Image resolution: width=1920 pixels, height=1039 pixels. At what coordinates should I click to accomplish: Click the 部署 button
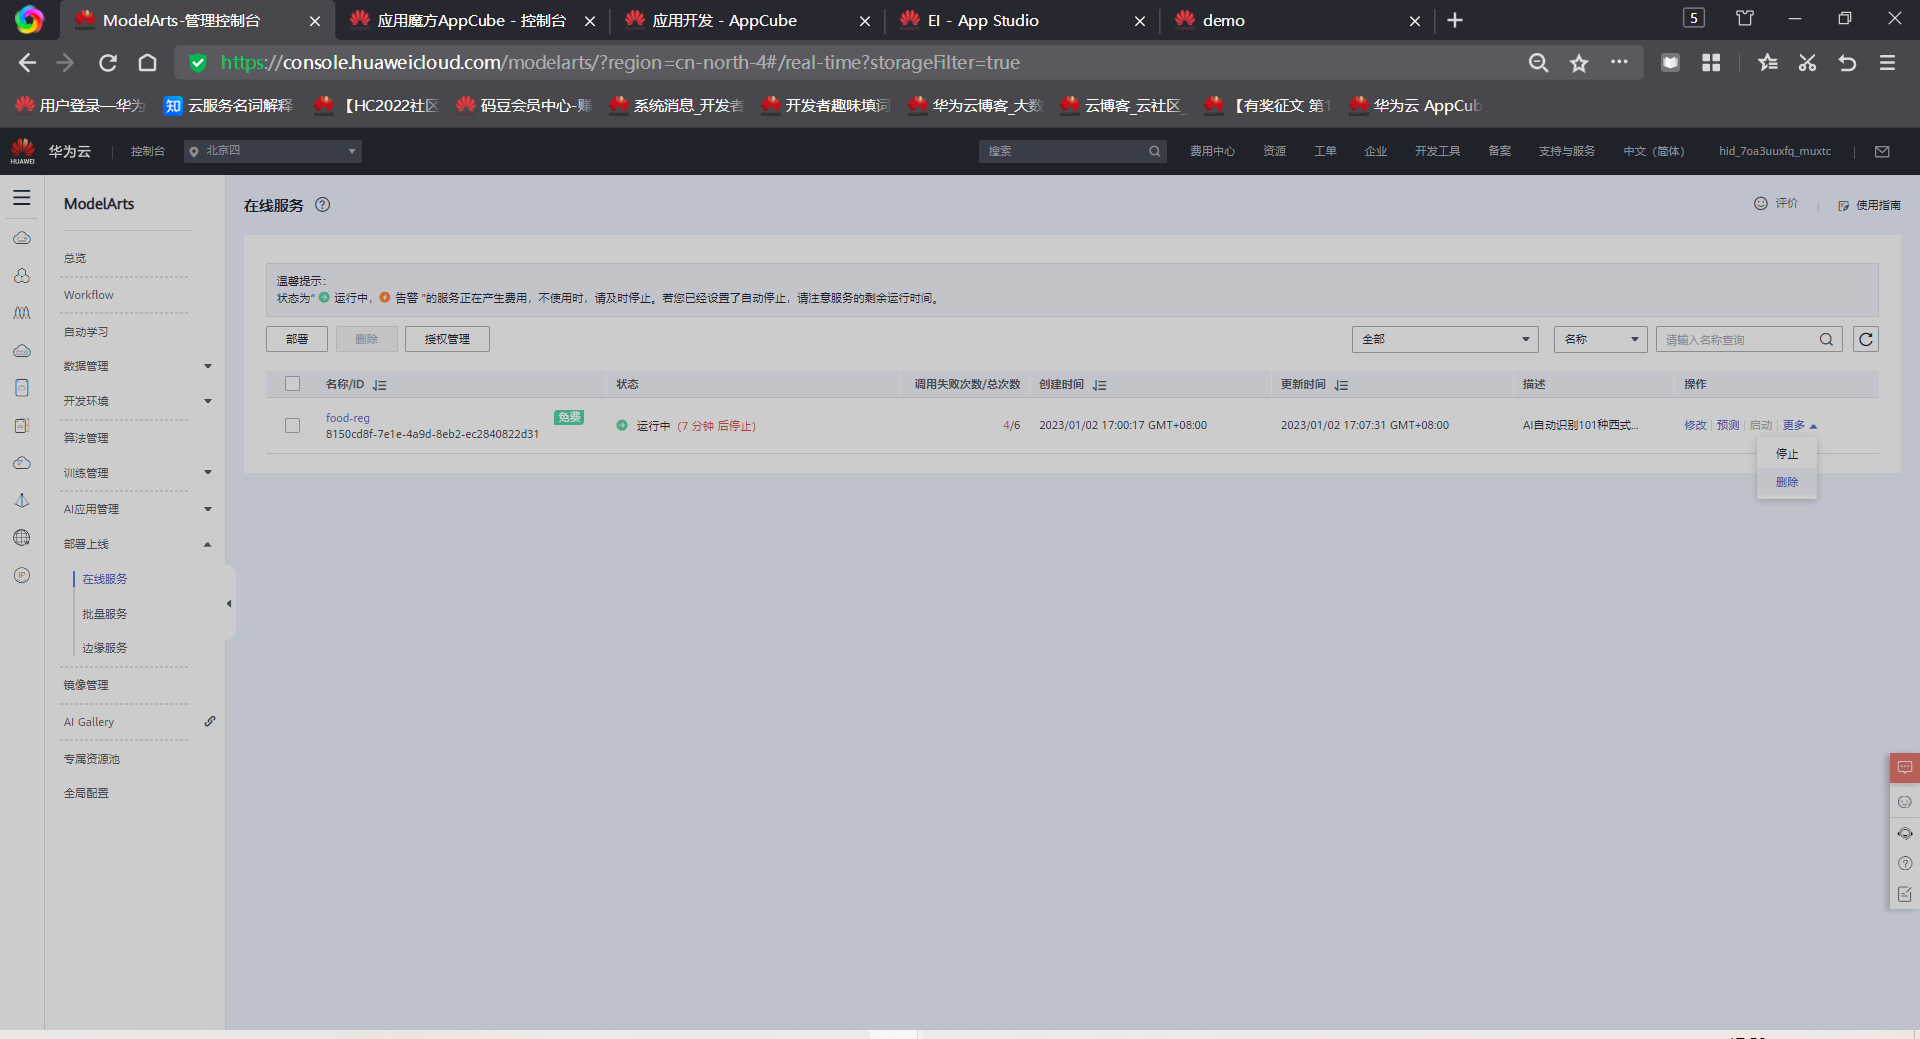click(x=297, y=340)
